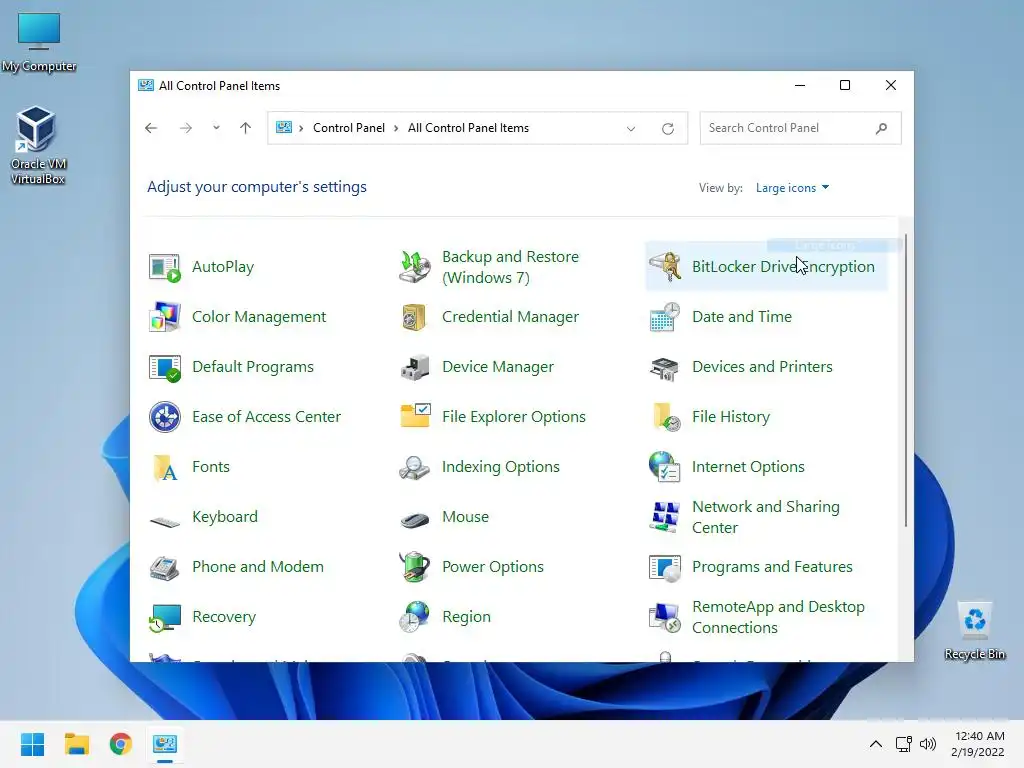The width and height of the screenshot is (1024, 768).
Task: Select Oracle VM VirtualBox desktop icon
Action: [38, 145]
